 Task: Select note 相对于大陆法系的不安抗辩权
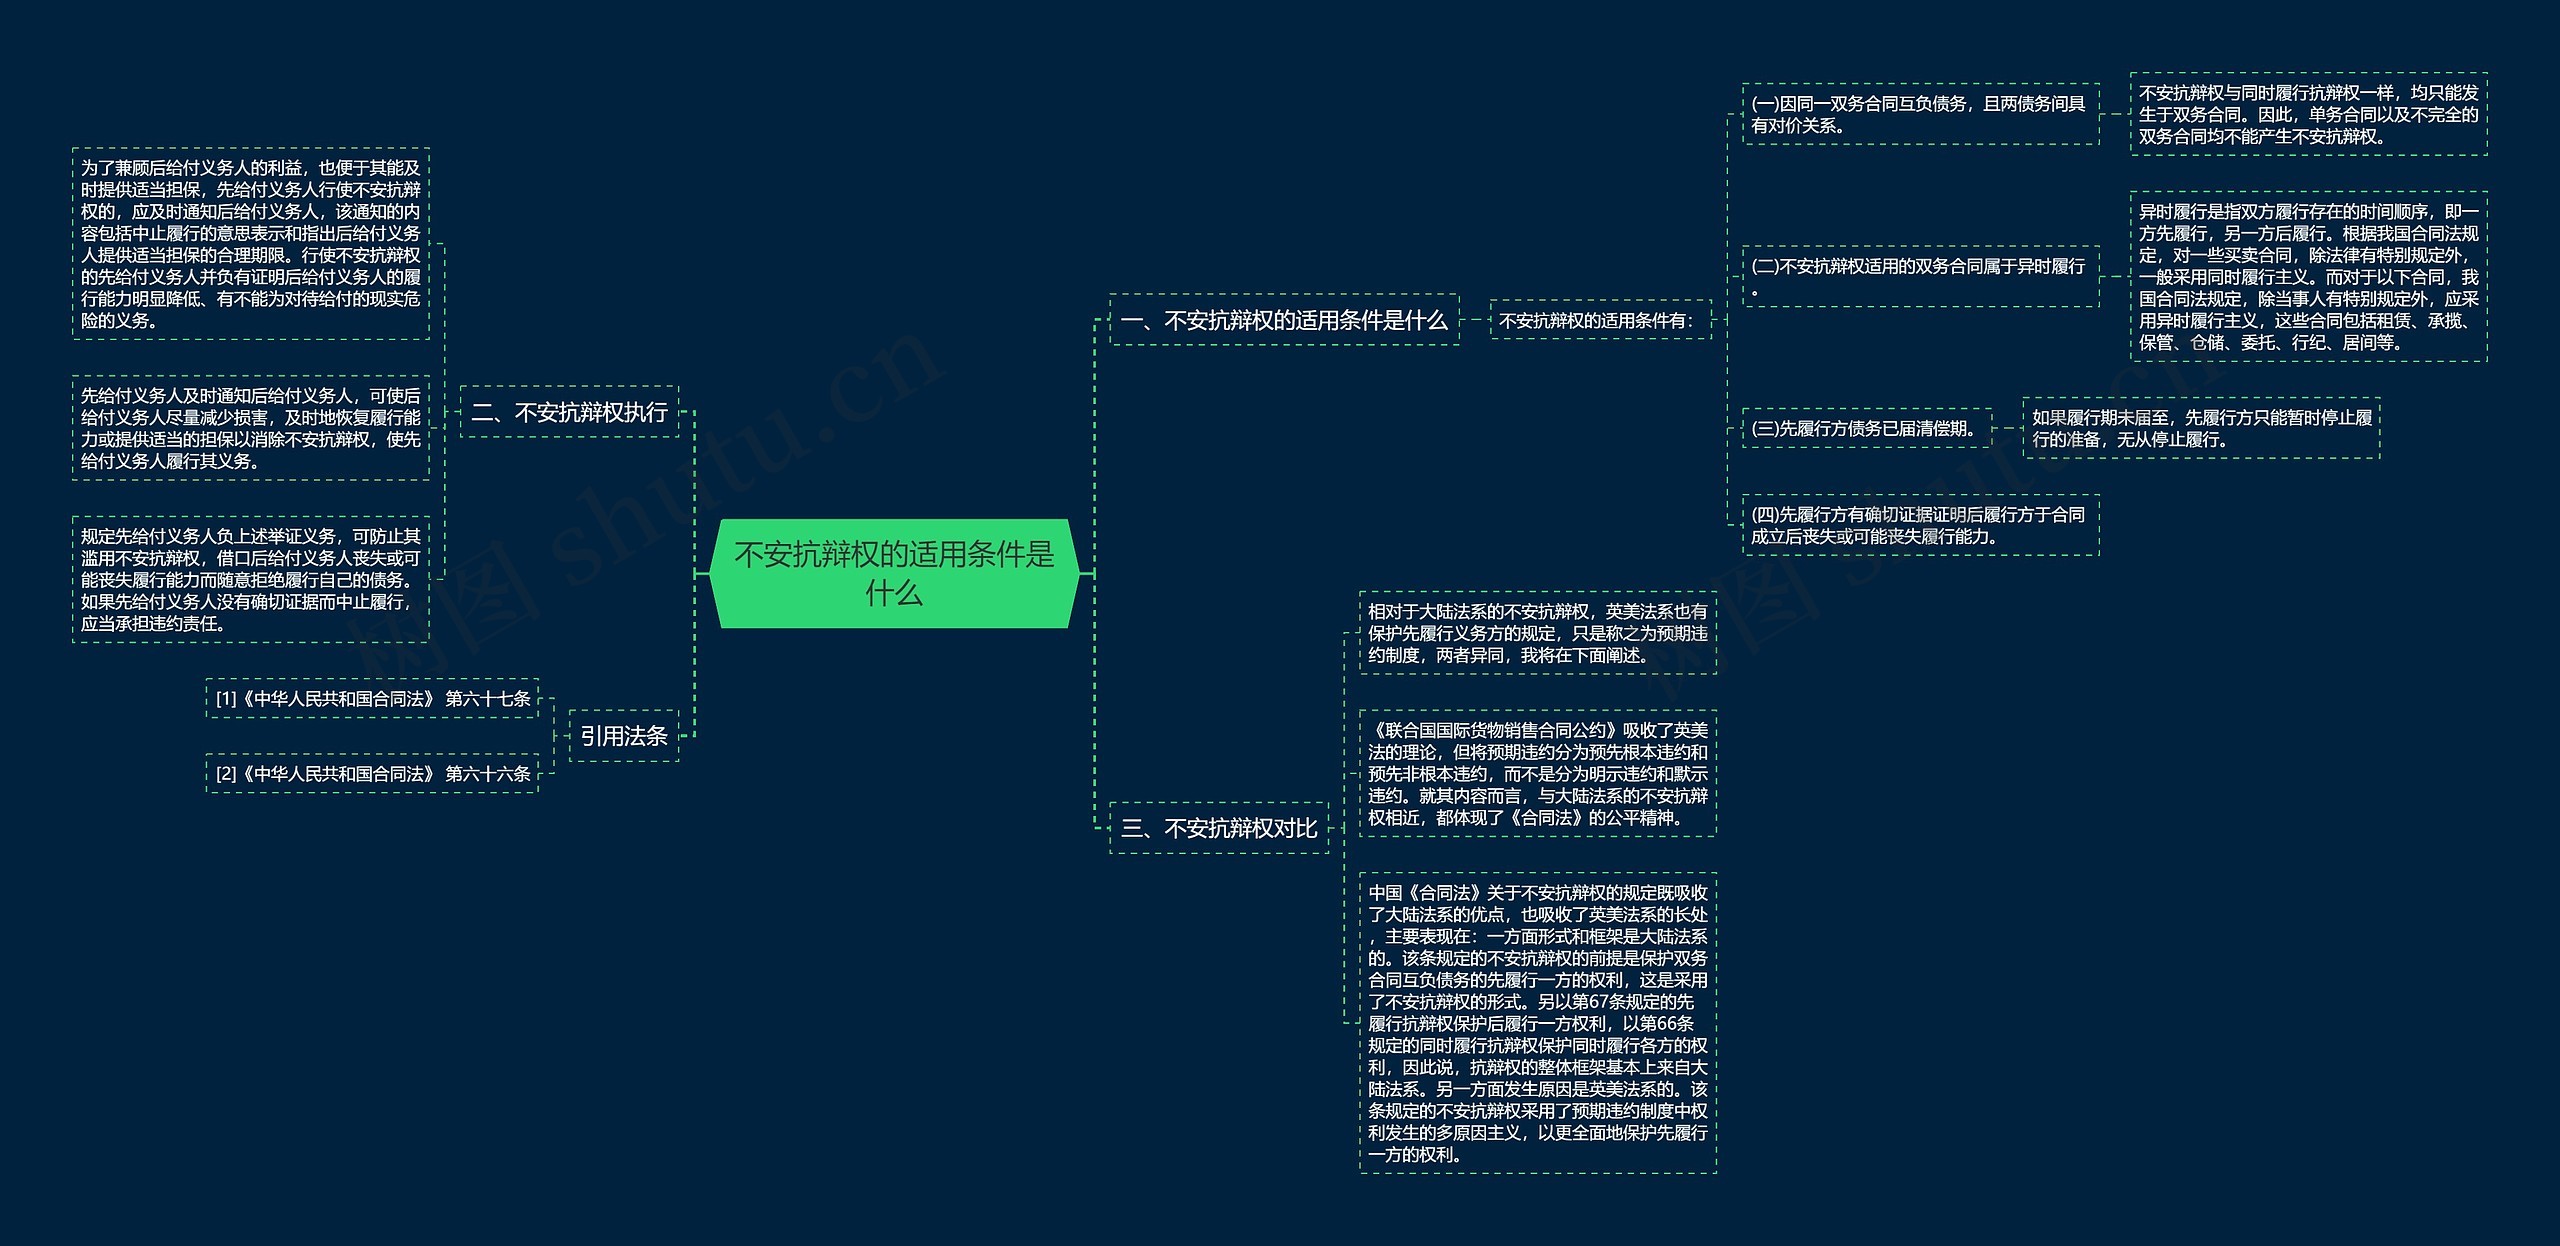(x=1538, y=633)
